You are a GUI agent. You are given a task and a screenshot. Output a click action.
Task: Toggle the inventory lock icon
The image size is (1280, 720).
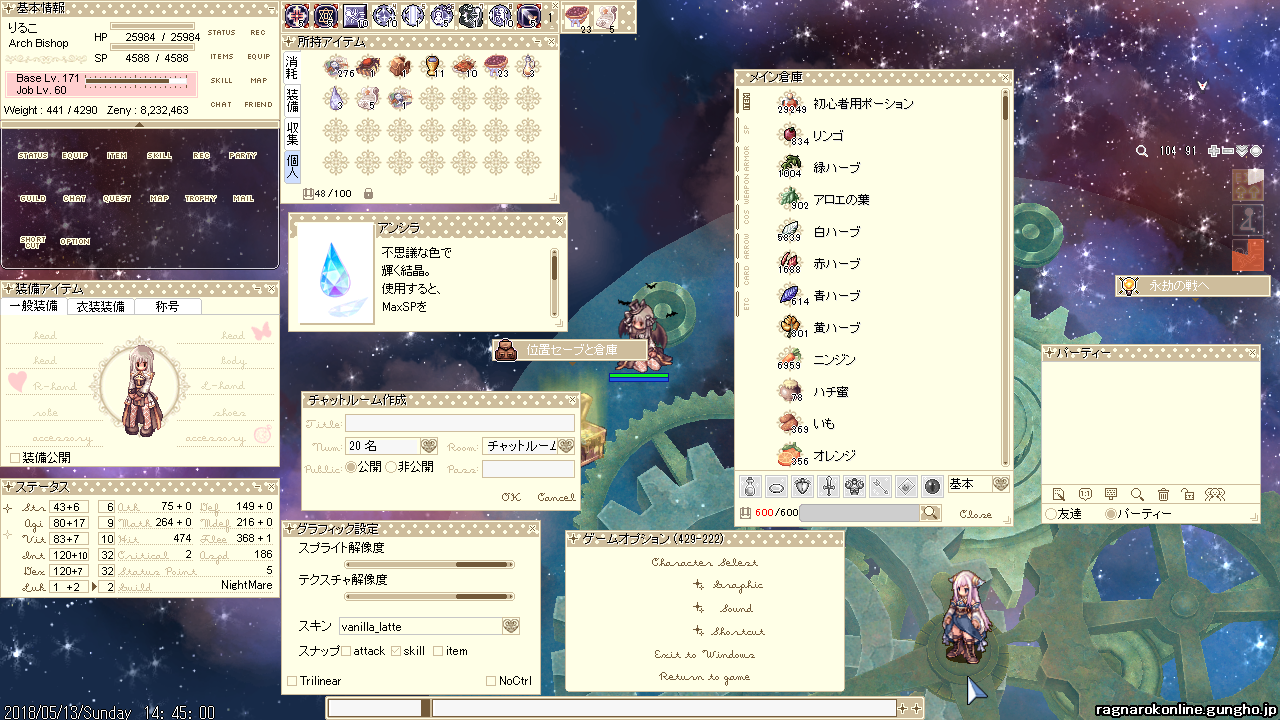point(368,194)
